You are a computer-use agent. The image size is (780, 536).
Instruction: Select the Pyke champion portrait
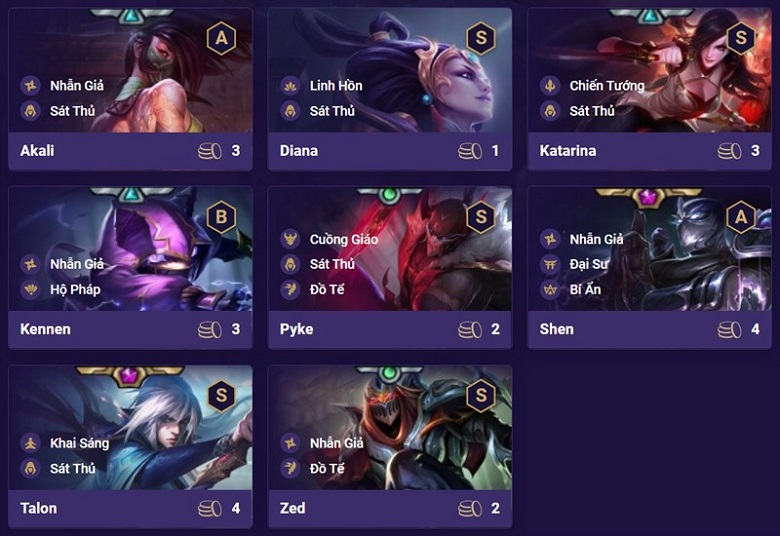[x=390, y=249]
